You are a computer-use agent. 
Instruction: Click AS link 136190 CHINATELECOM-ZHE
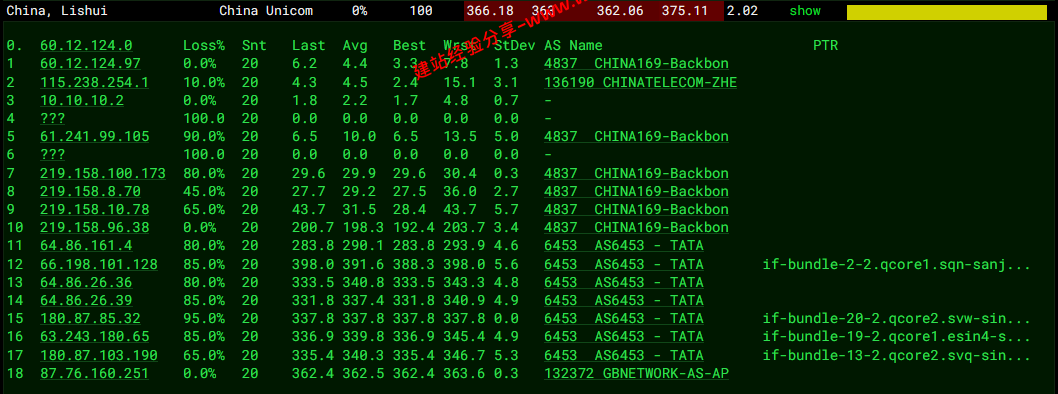tap(640, 82)
